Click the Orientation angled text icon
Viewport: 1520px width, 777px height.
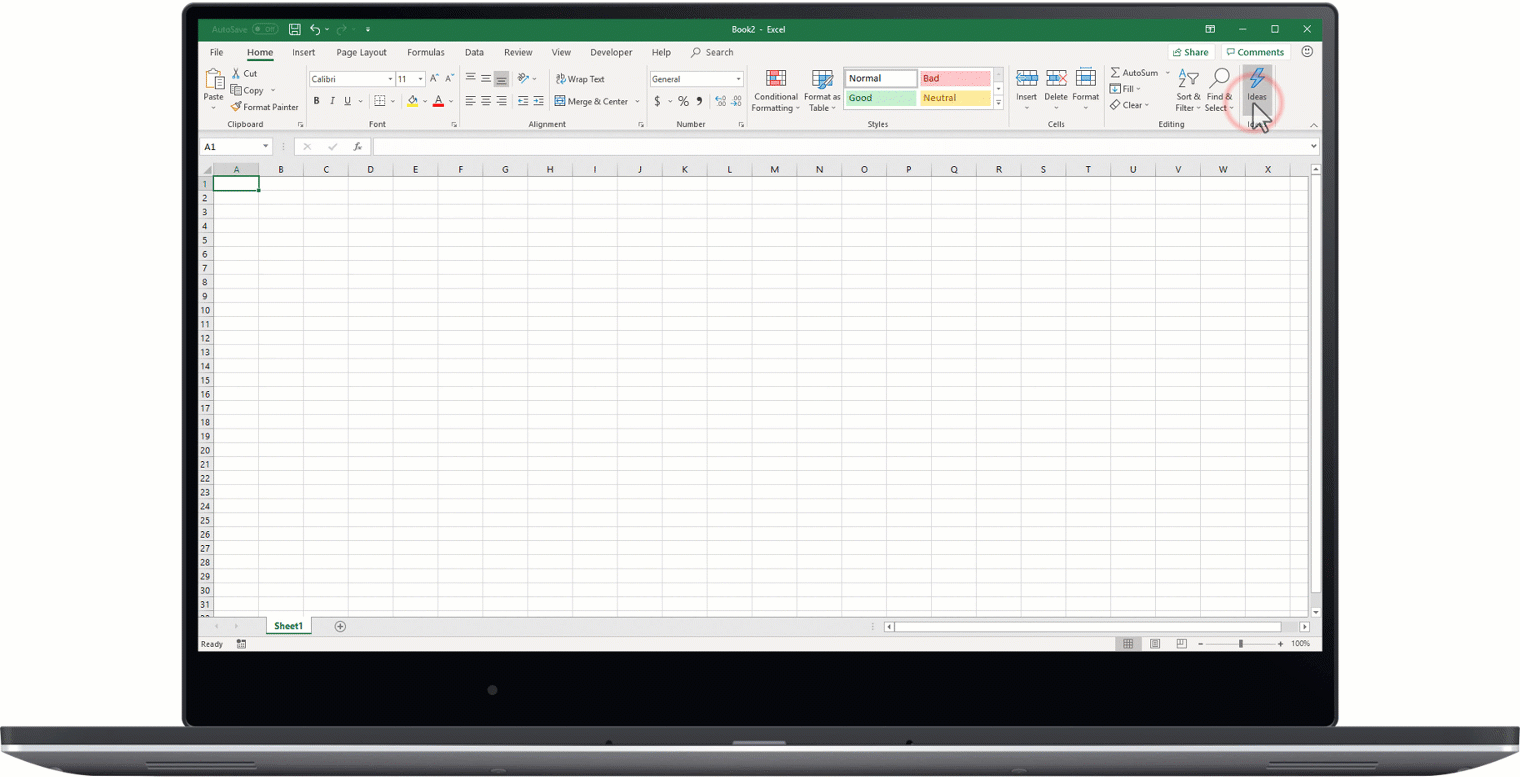(x=523, y=79)
